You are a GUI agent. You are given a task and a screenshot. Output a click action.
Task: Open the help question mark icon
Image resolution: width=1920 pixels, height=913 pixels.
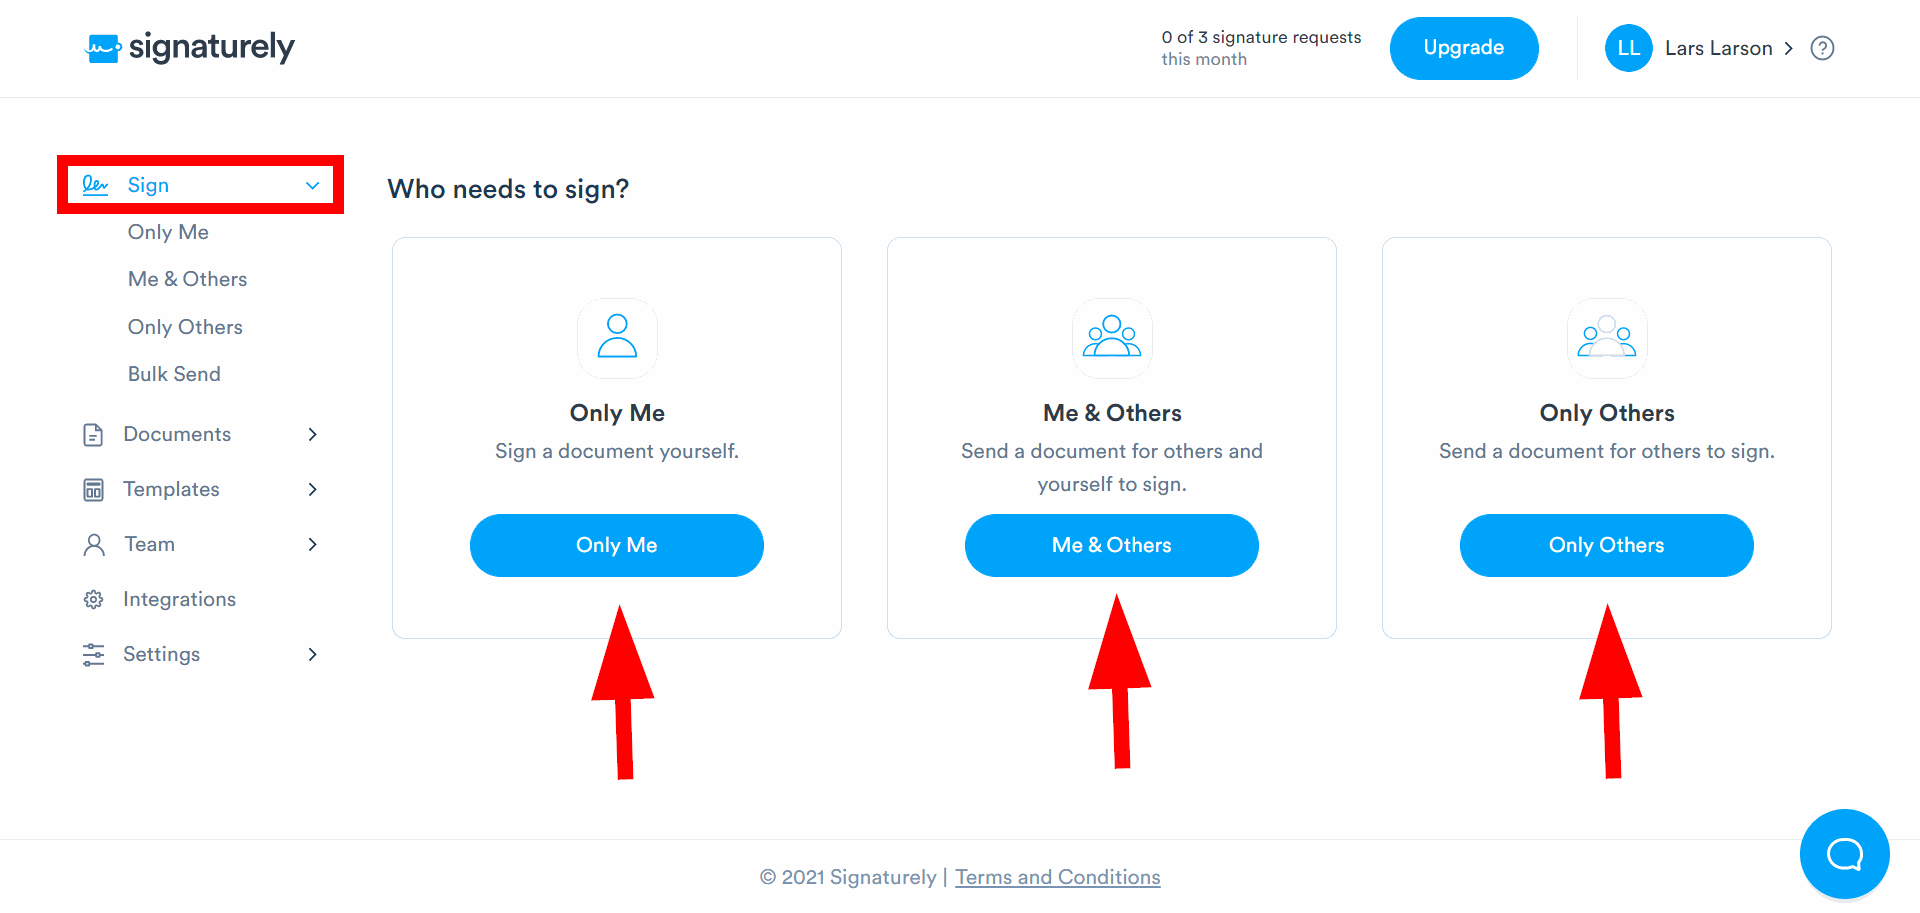1822,48
